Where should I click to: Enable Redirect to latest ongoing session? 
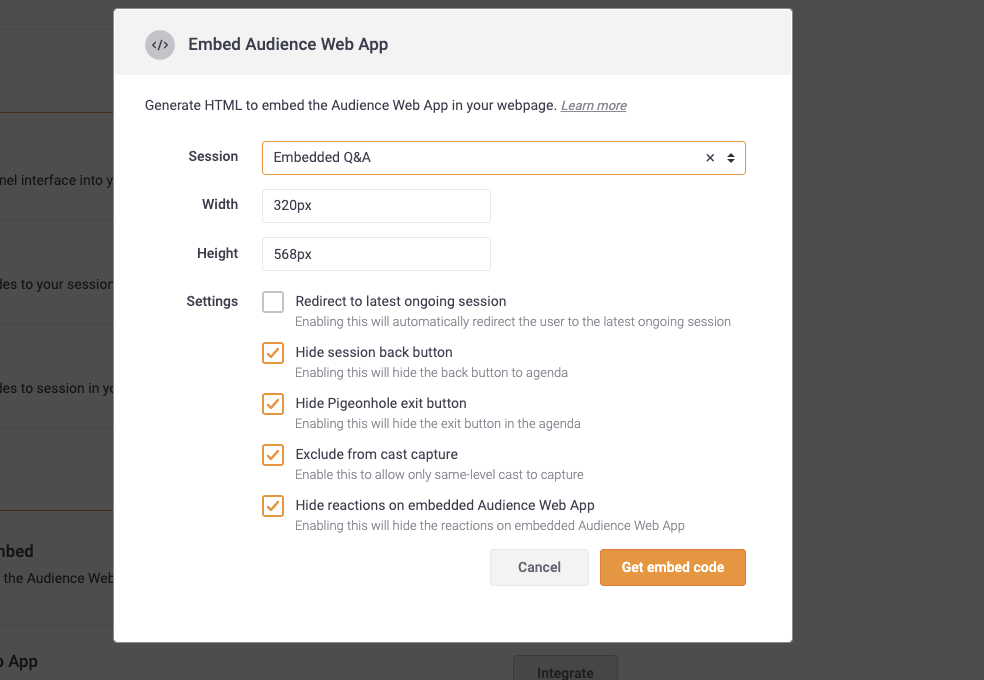pos(273,302)
